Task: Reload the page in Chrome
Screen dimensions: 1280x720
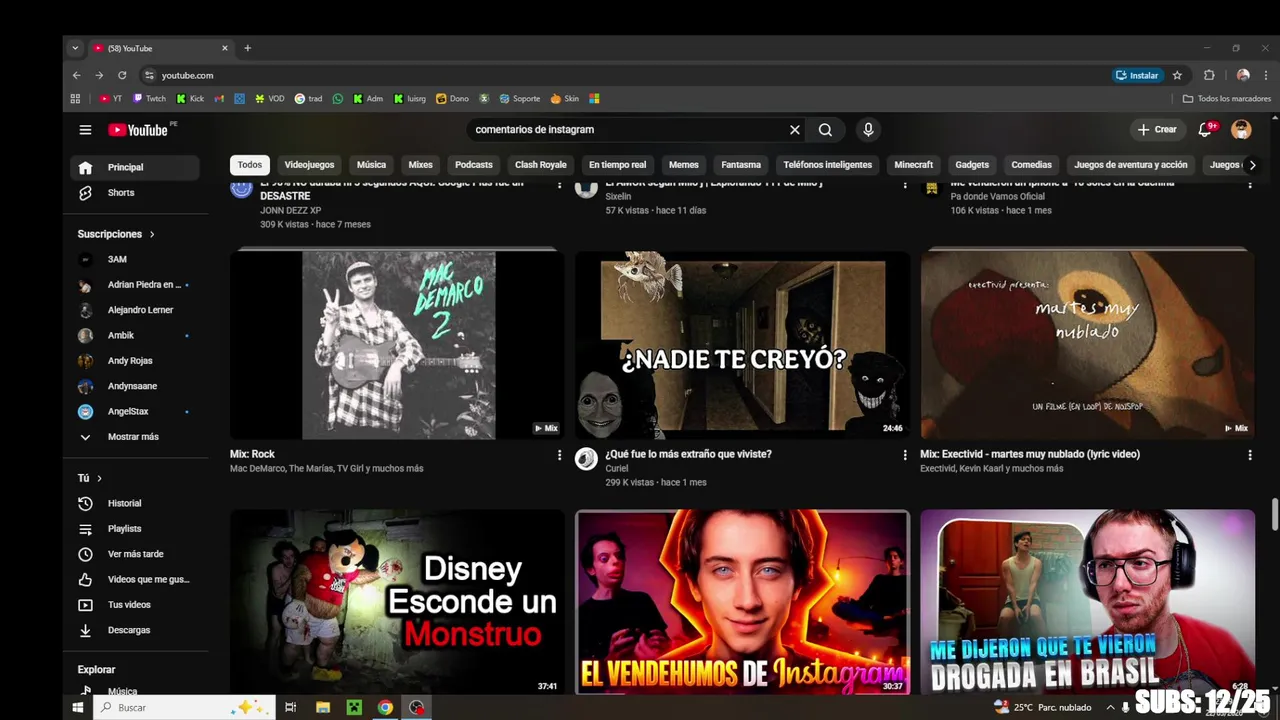Action: click(x=122, y=75)
